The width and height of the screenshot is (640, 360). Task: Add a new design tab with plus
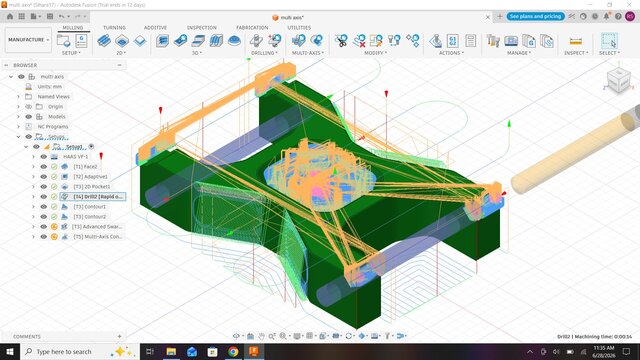[x=499, y=16]
